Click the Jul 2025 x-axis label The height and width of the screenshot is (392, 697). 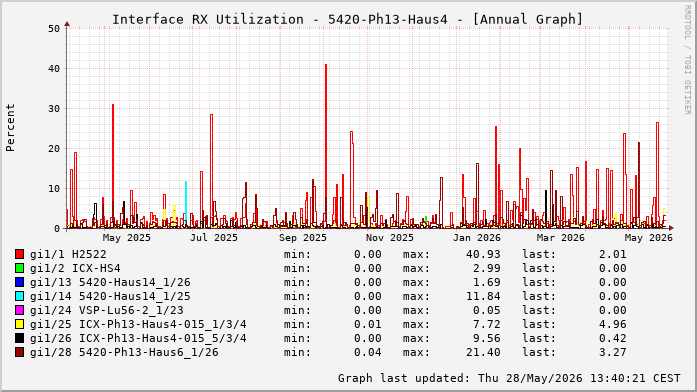click(x=214, y=238)
